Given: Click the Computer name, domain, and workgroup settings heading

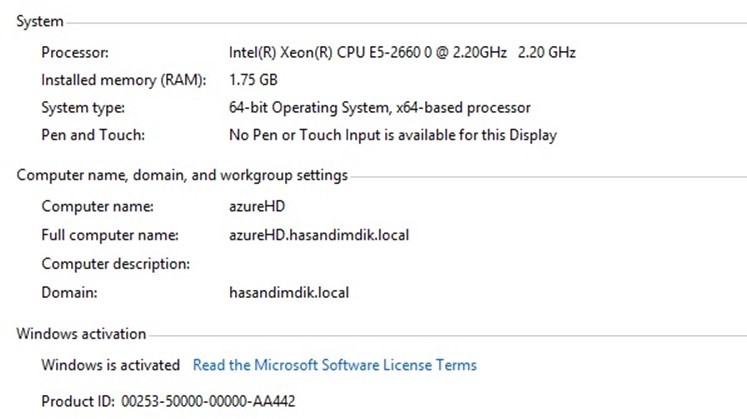Looking at the screenshot, I should (x=182, y=175).
